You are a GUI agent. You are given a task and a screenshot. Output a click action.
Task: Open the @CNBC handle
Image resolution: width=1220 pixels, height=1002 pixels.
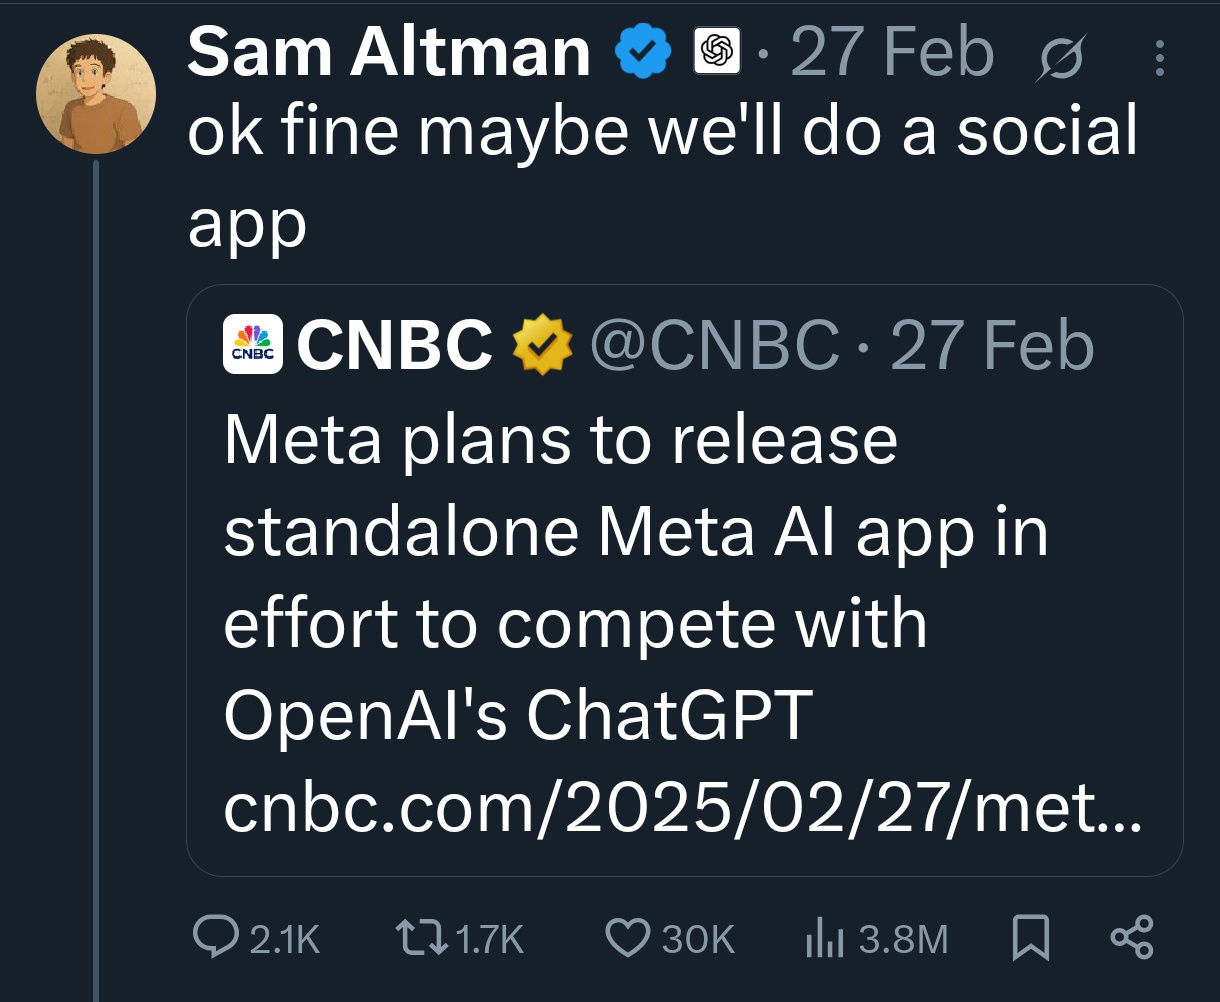pos(715,345)
